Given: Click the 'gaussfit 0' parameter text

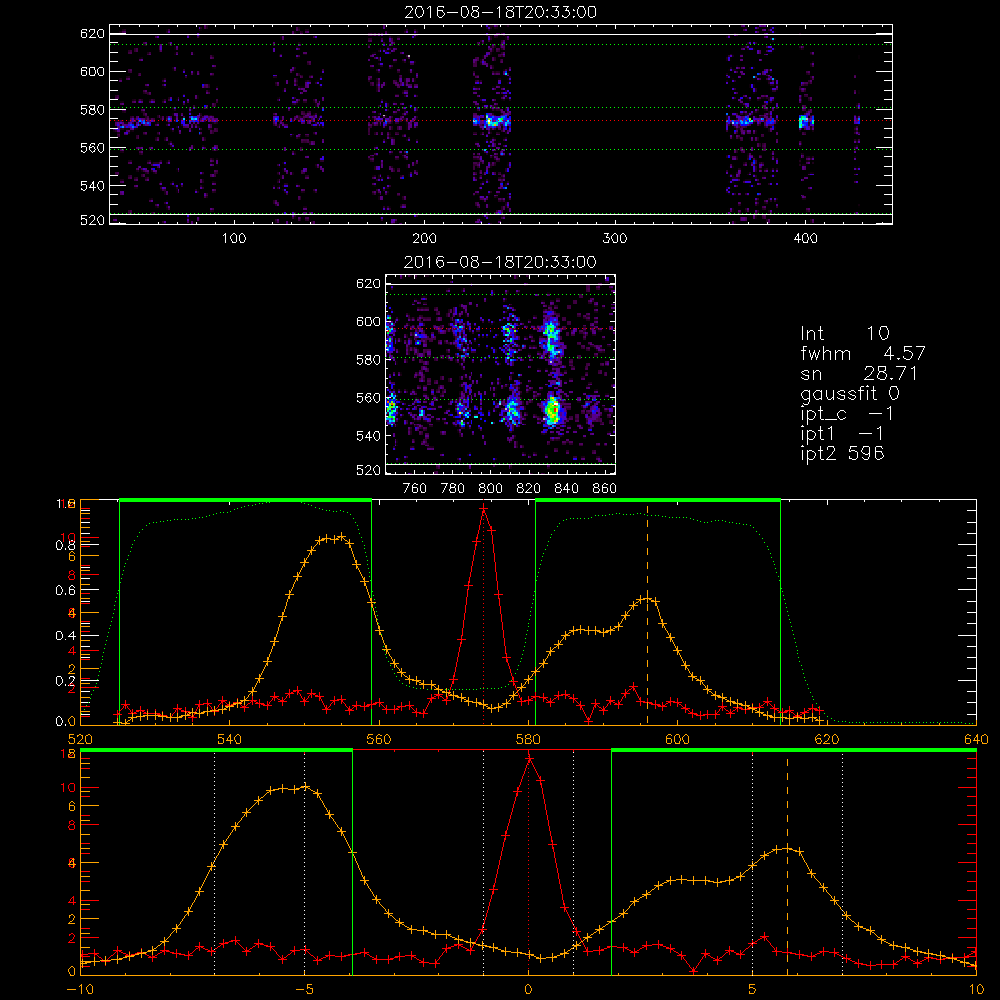Looking at the screenshot, I should [x=849, y=393].
